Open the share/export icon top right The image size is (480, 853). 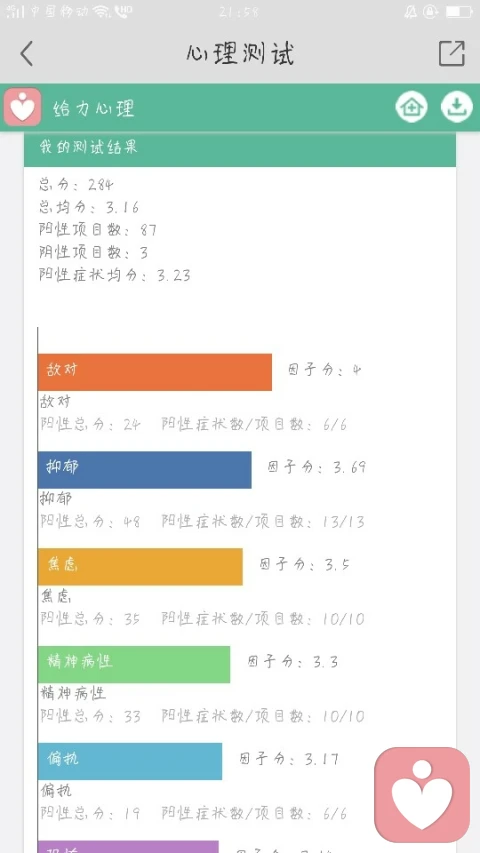452,53
